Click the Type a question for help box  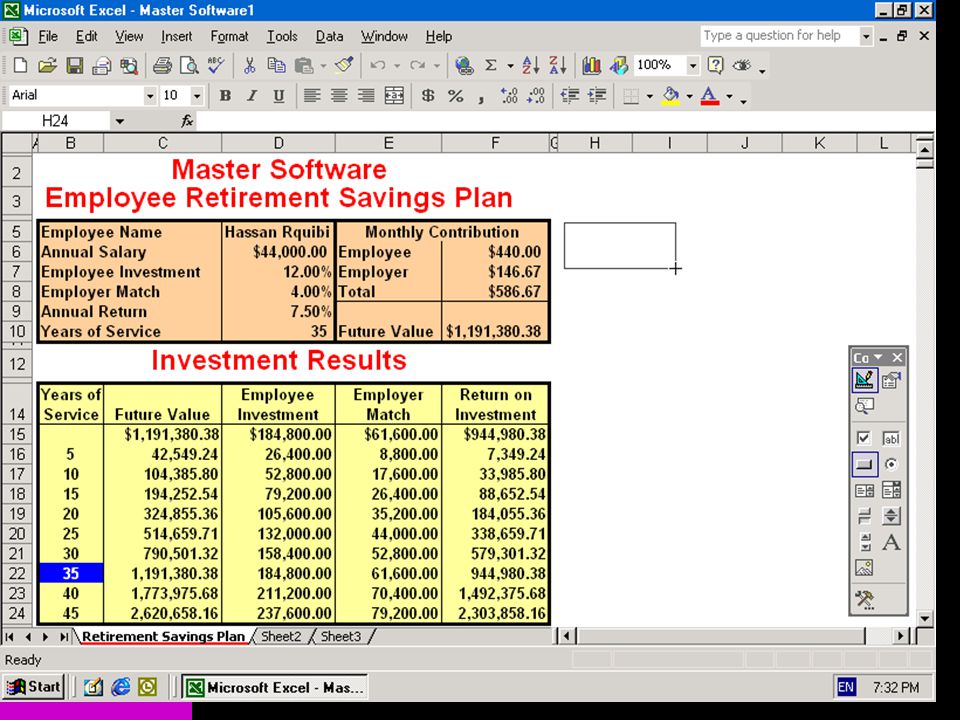tap(779, 36)
